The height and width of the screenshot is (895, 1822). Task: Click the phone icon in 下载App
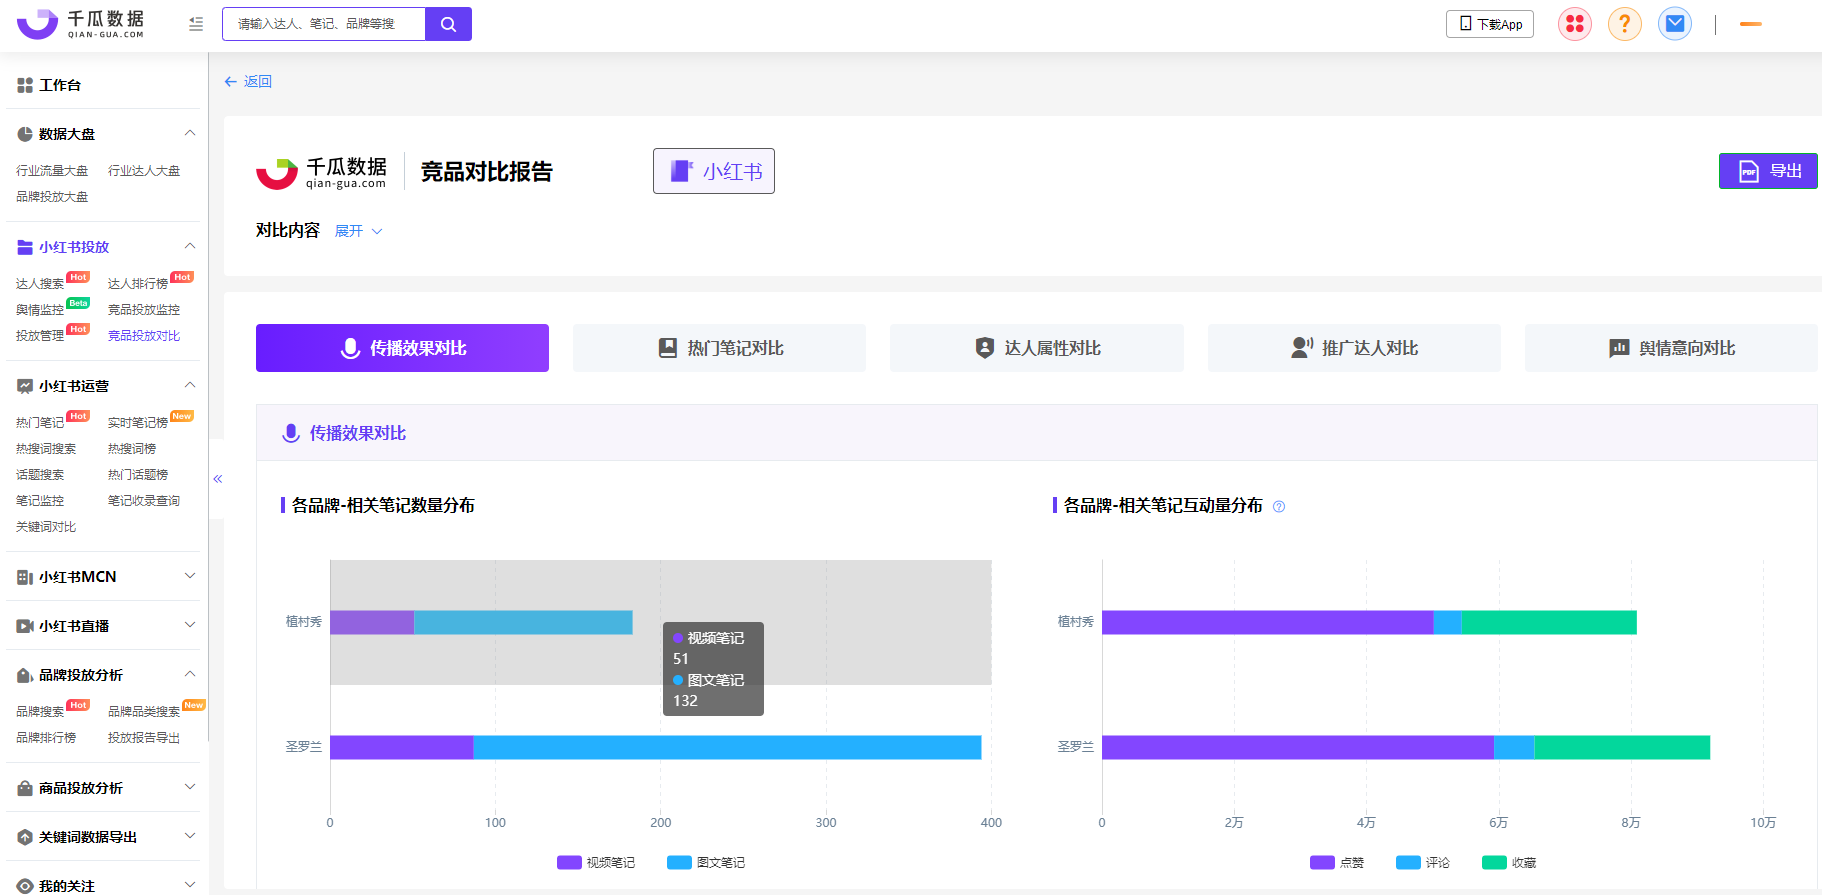click(1466, 24)
